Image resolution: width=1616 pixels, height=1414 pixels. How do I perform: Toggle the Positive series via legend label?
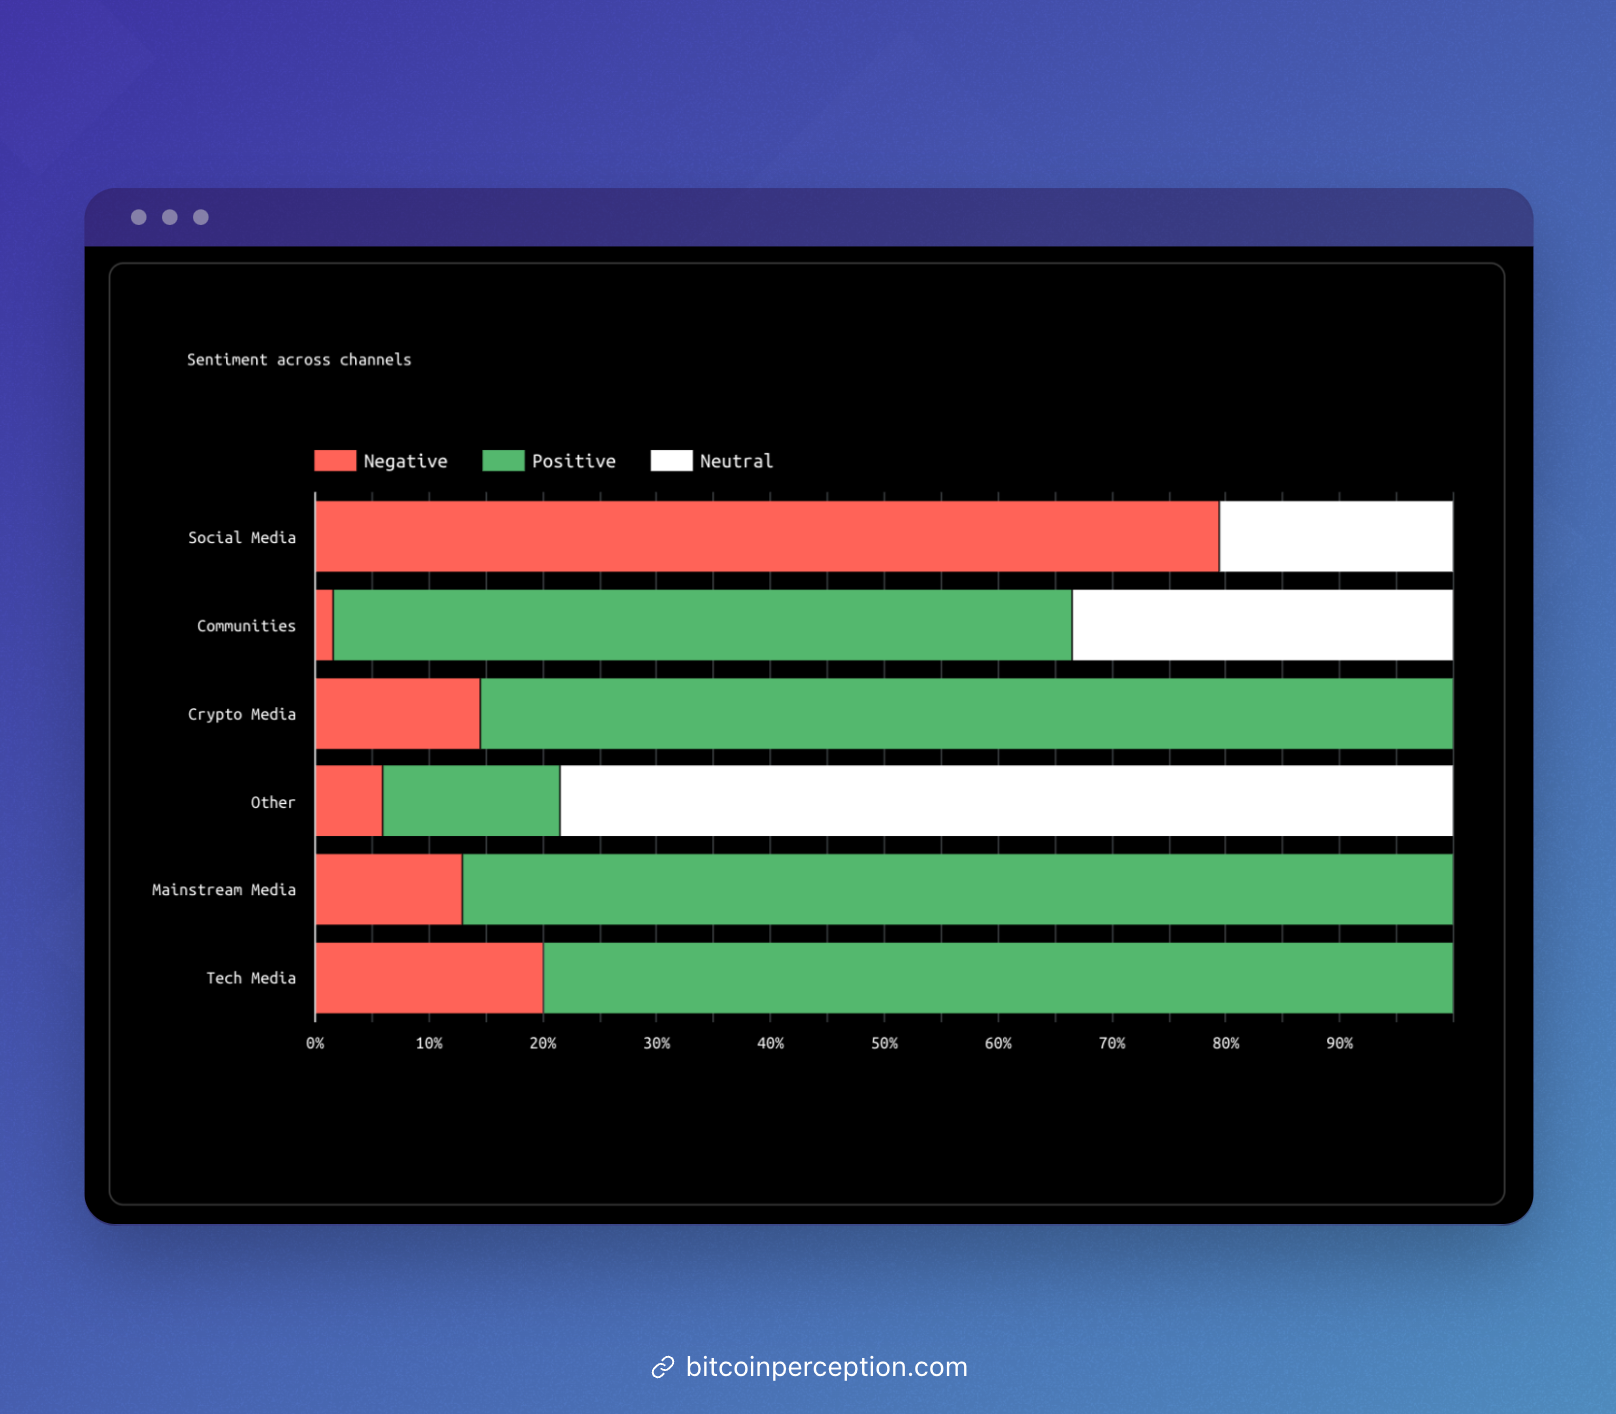(573, 461)
